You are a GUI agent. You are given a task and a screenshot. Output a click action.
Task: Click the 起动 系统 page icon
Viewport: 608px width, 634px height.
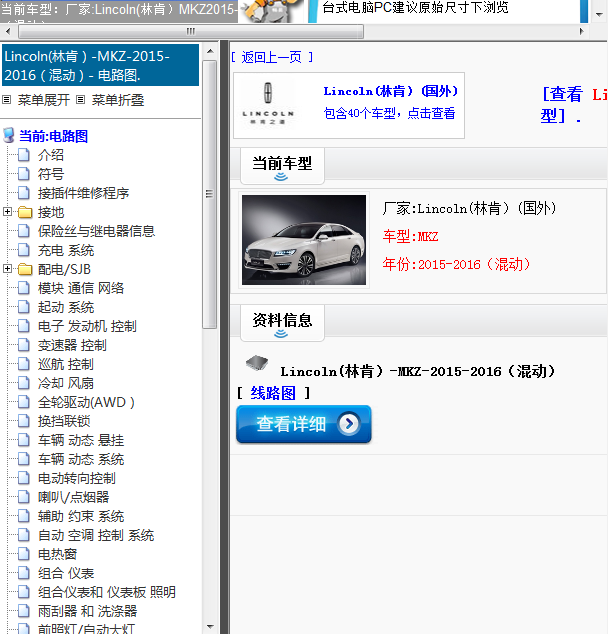tap(24, 306)
